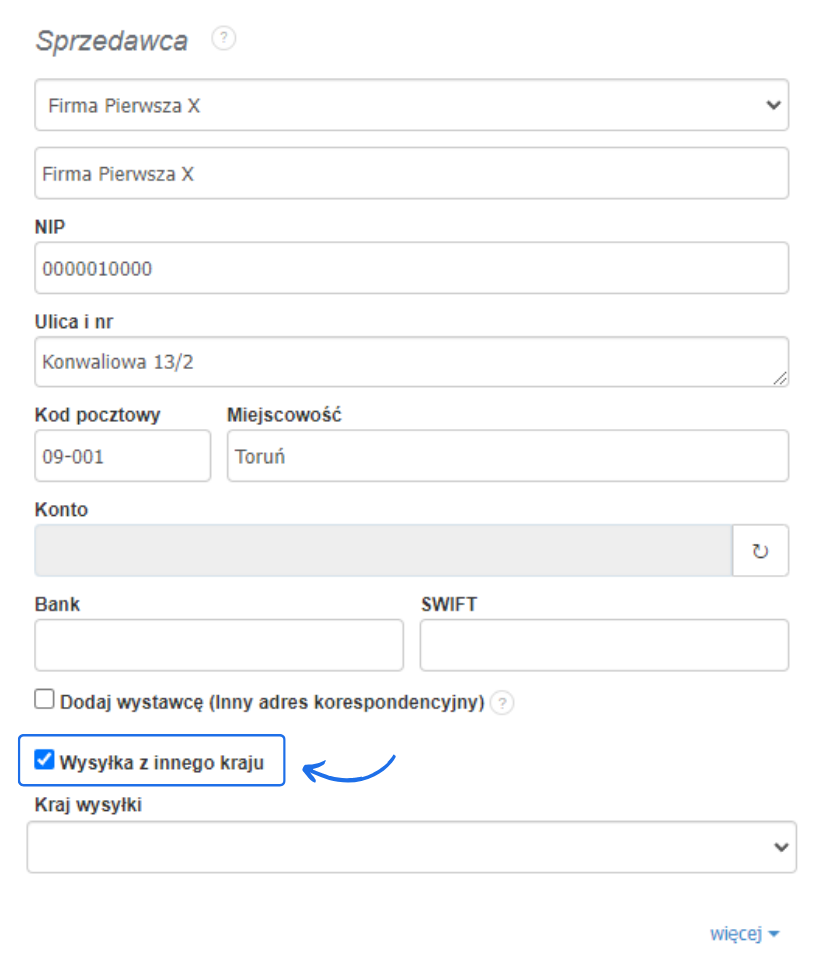The height and width of the screenshot is (964, 835).
Task: Click the refresh icon beside the Konto field
Action: [761, 550]
